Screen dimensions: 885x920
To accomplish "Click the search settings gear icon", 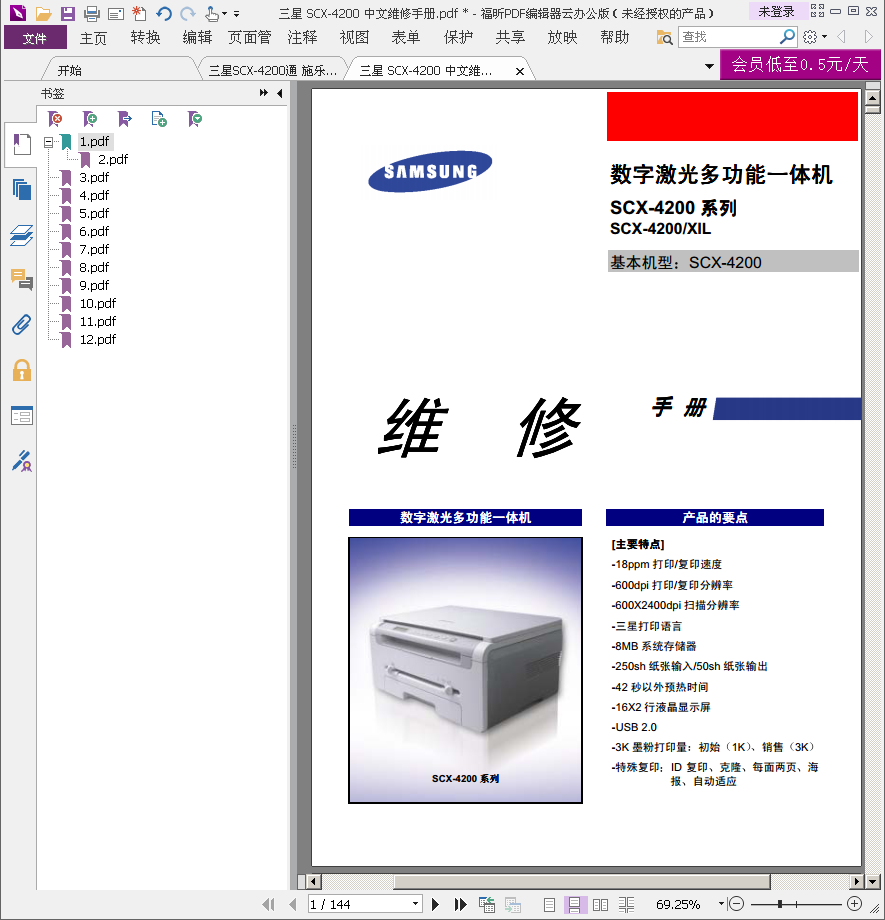I will point(810,37).
